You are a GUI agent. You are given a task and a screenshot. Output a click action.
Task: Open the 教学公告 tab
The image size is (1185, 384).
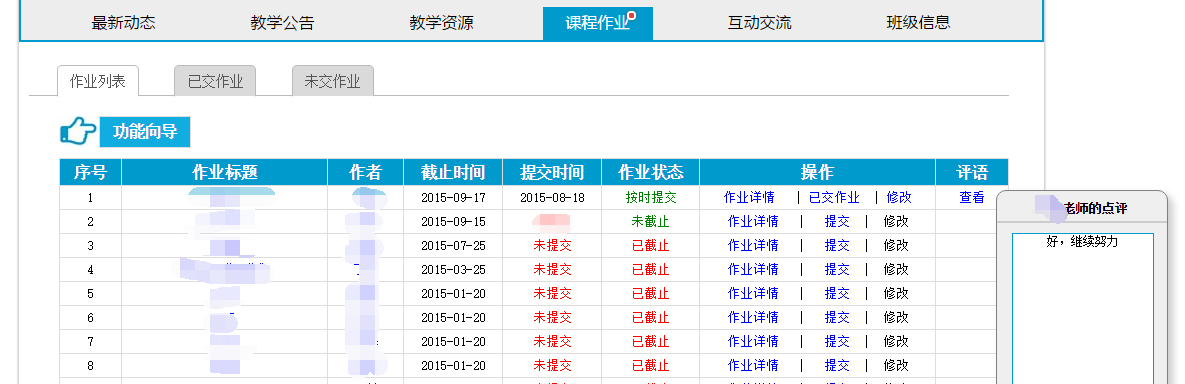[x=282, y=23]
